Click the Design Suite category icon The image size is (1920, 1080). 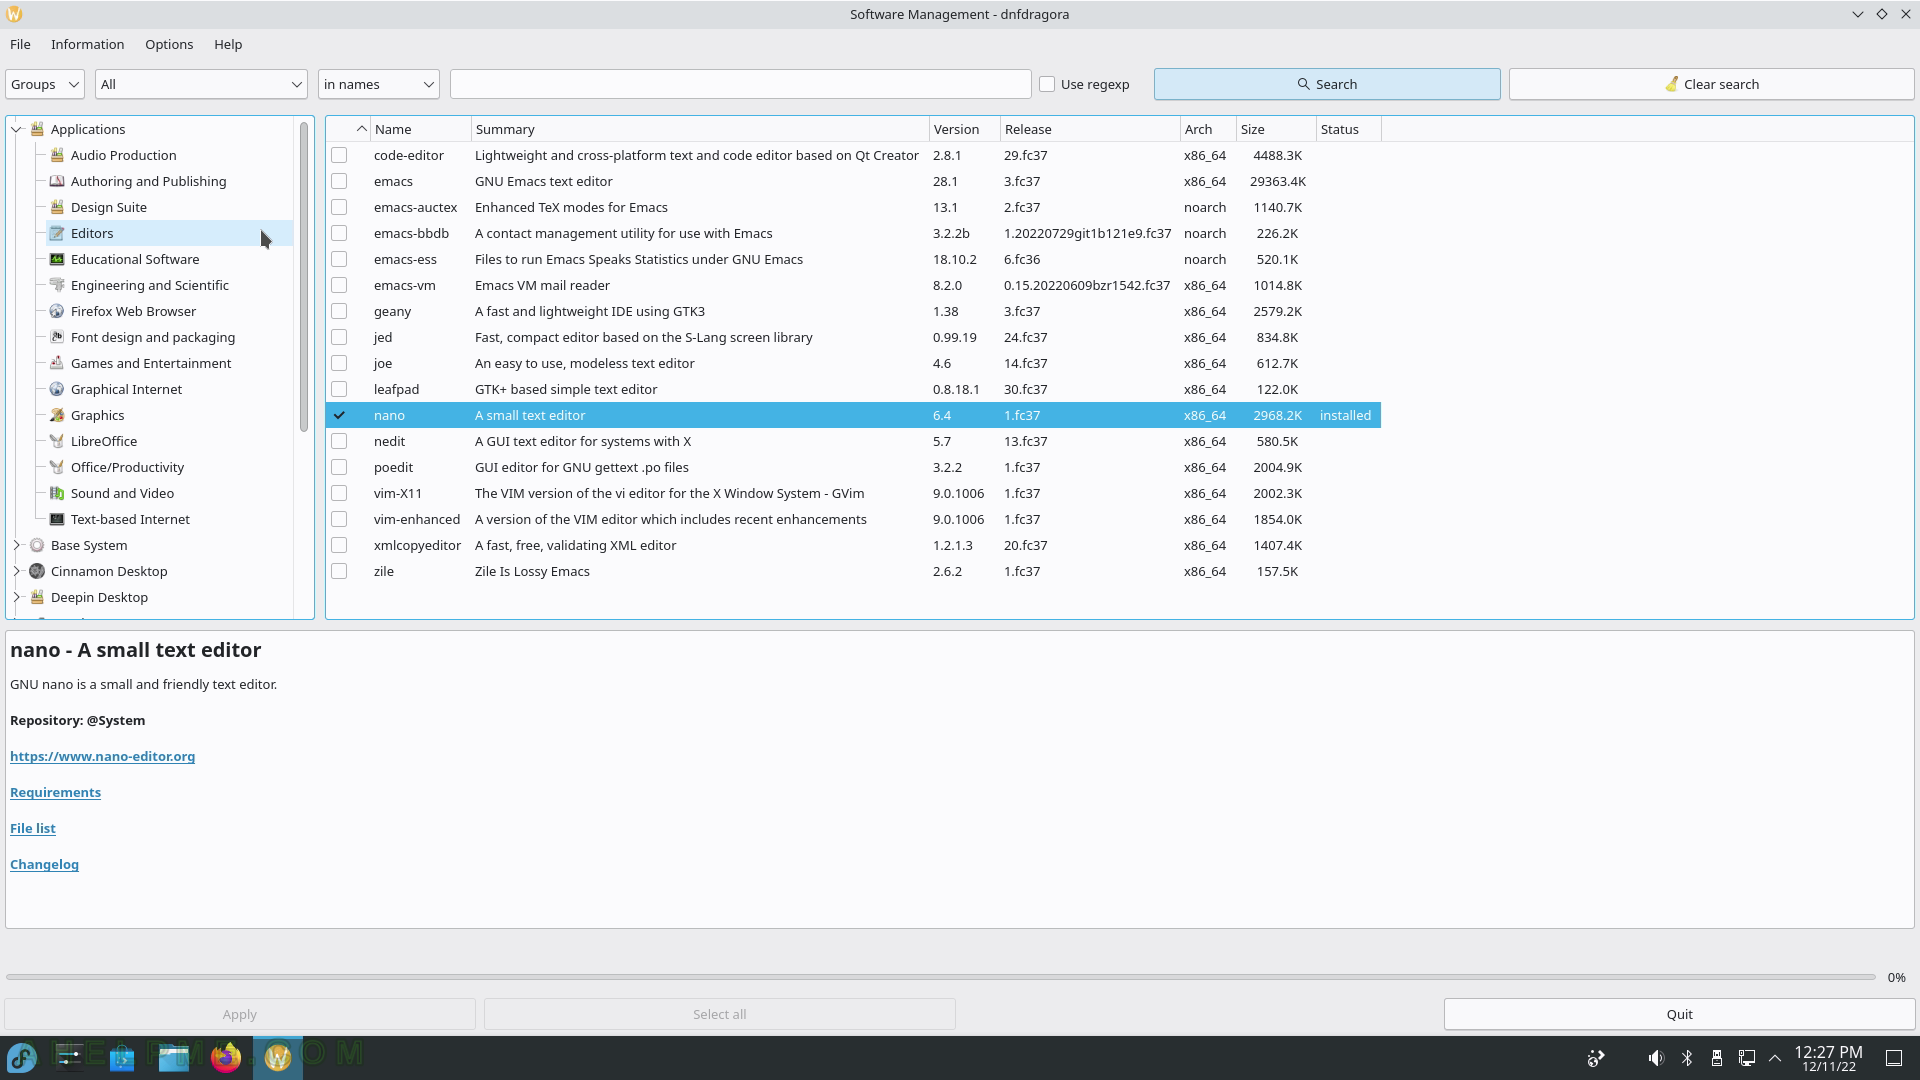pyautogui.click(x=57, y=207)
